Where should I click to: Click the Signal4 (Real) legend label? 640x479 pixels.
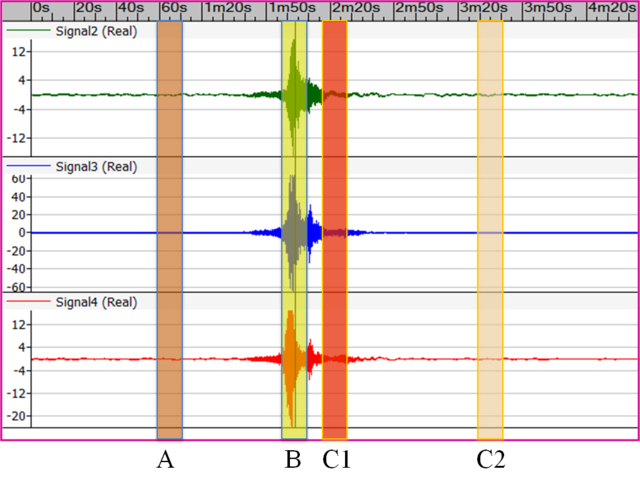(x=96, y=302)
